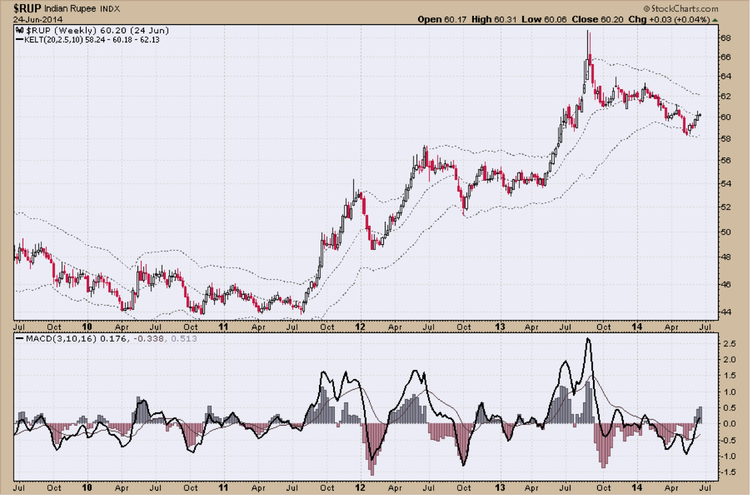Click the price axis label '62'

(x=726, y=97)
